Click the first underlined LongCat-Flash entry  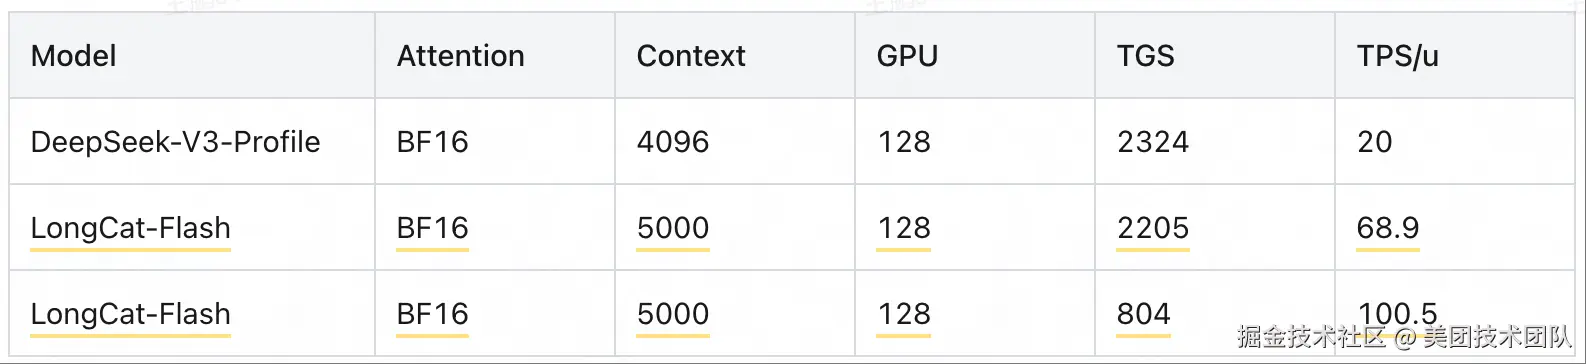click(131, 229)
